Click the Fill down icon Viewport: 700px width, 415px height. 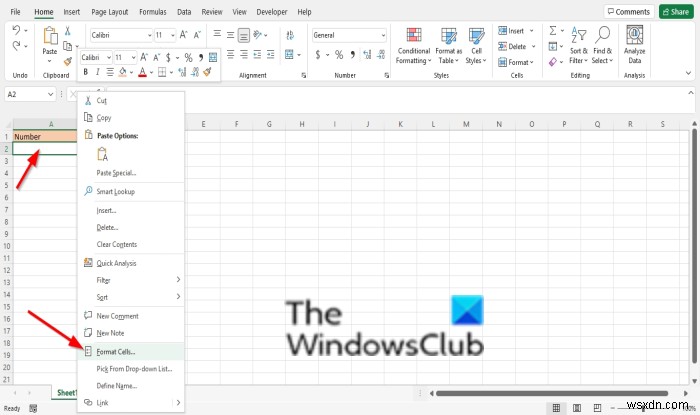pyautogui.click(x=553, y=46)
